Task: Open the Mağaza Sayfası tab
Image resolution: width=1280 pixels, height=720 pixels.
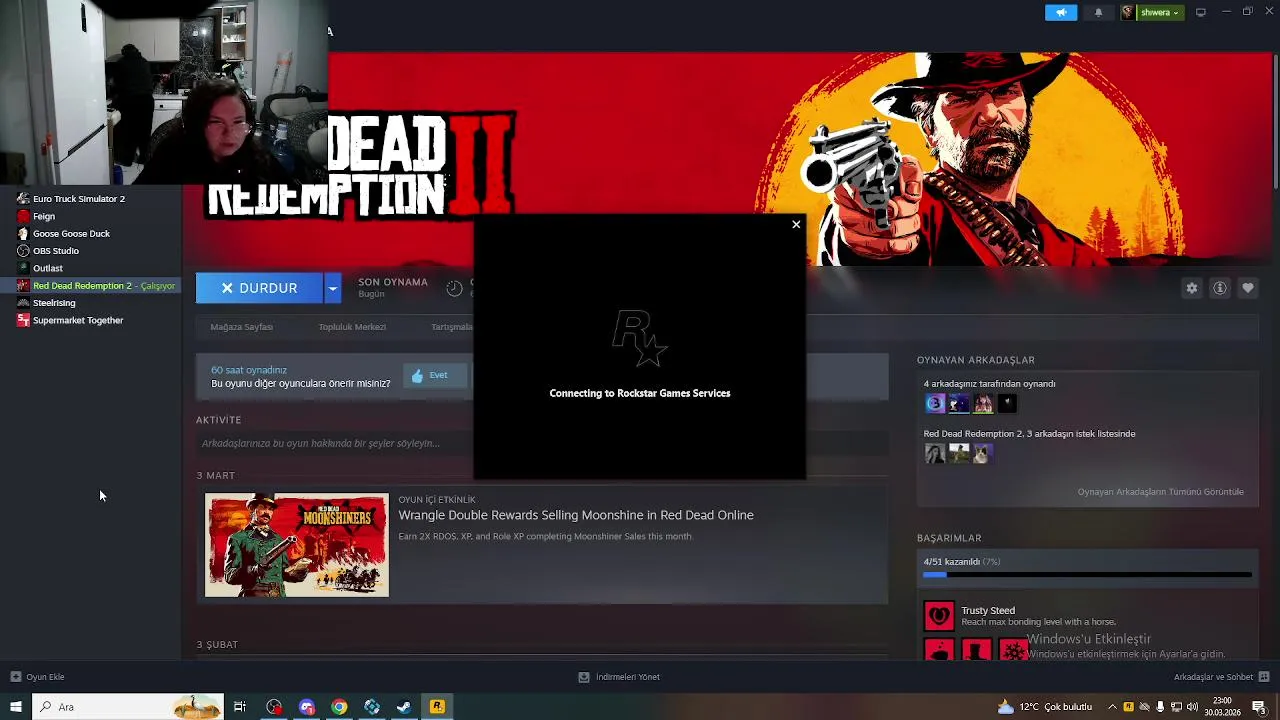Action: point(241,327)
